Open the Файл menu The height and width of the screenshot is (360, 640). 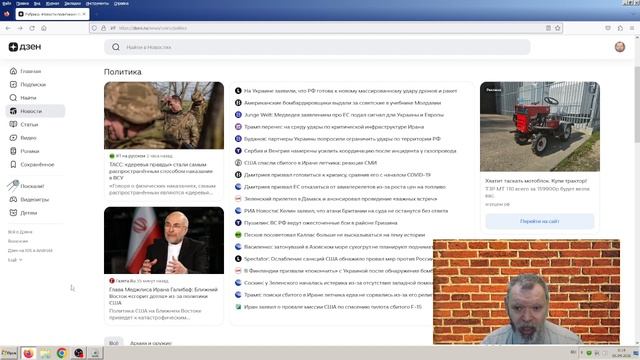click(x=7, y=3)
